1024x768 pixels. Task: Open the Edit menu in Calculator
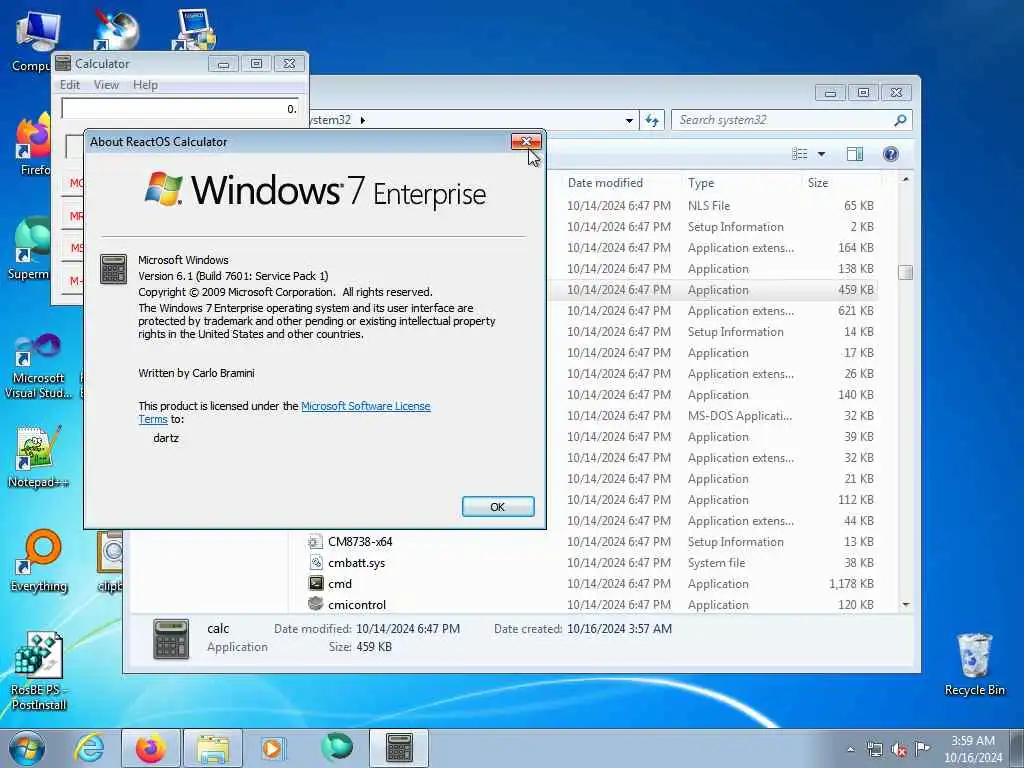pyautogui.click(x=70, y=85)
